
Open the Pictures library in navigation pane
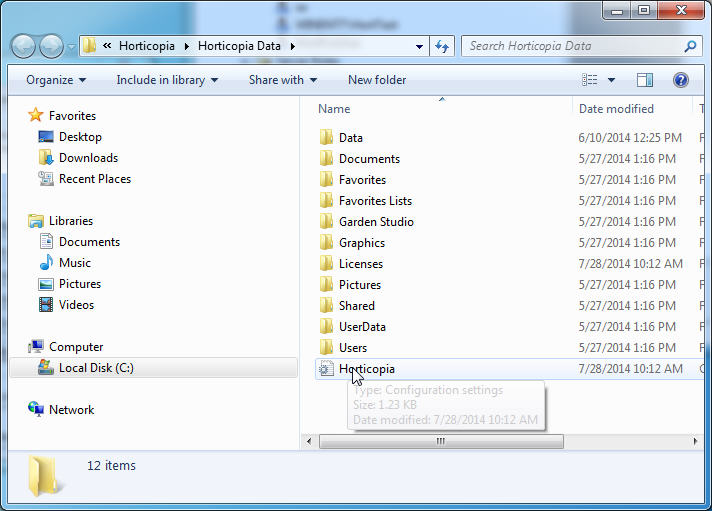[70, 284]
